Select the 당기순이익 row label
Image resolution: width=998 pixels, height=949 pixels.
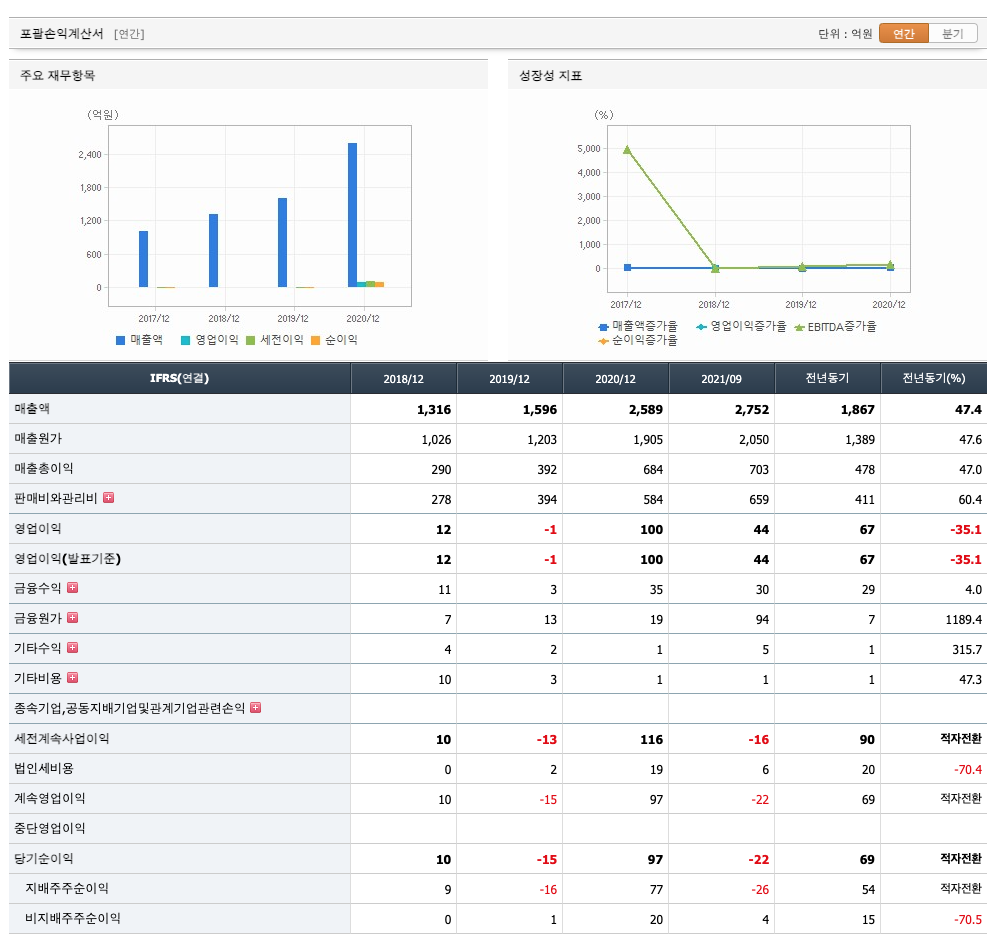click(44, 859)
